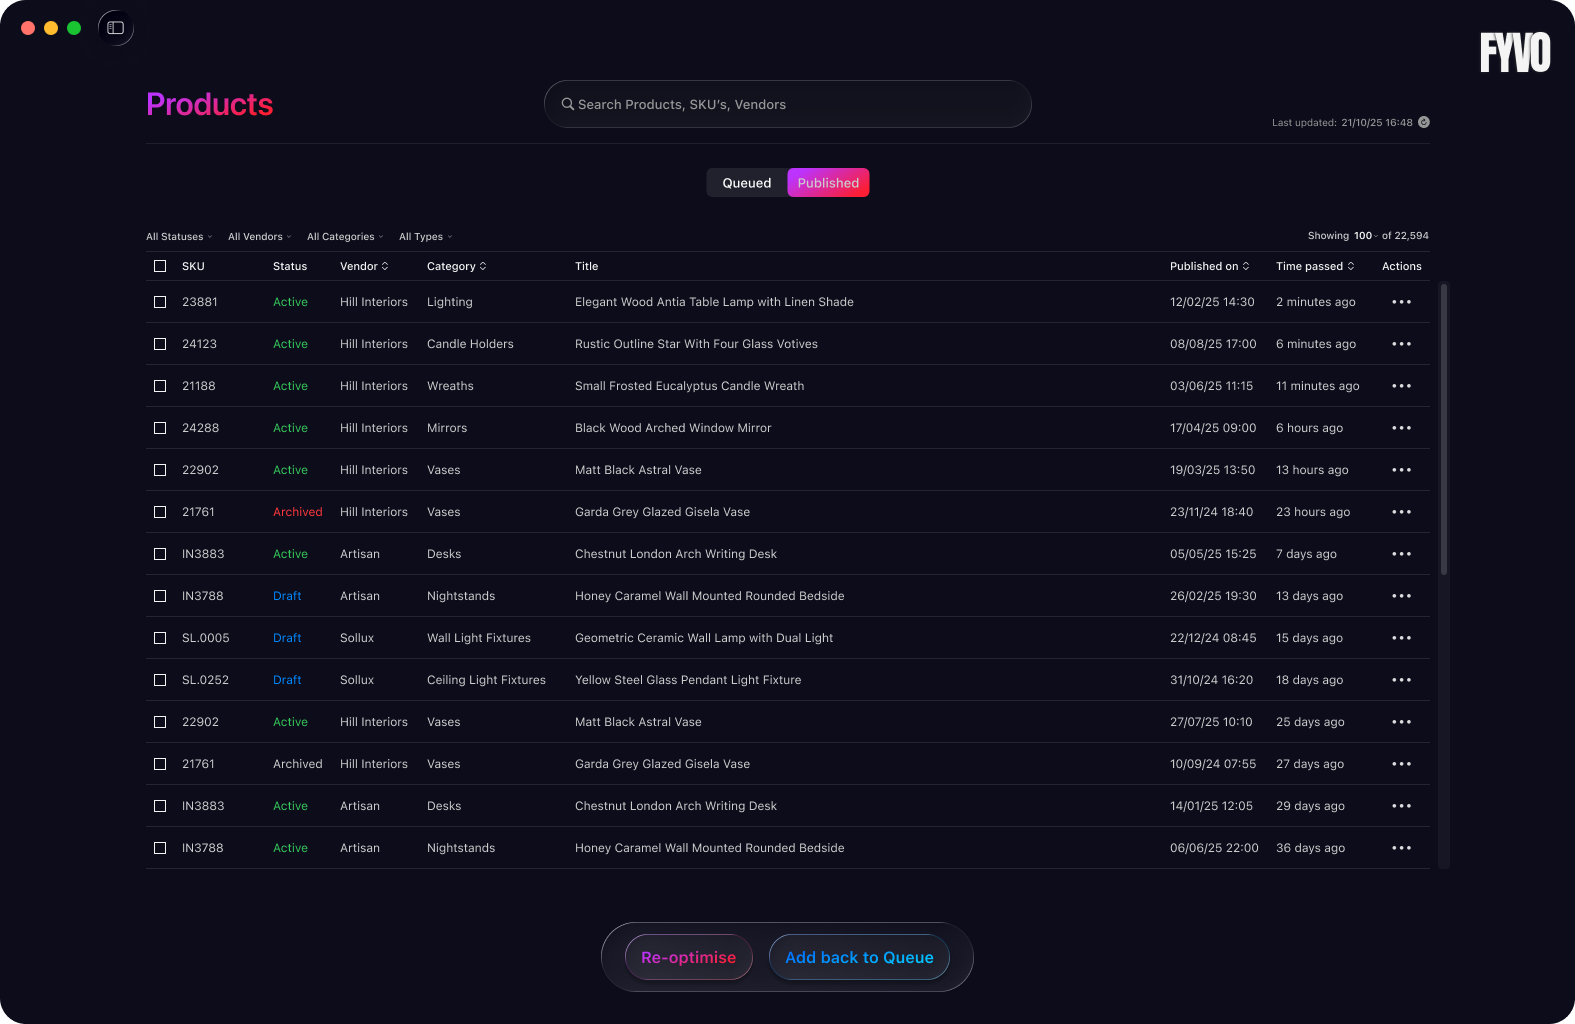Toggle the sidebar panel icon
This screenshot has height=1024, width=1575.
tap(116, 28)
